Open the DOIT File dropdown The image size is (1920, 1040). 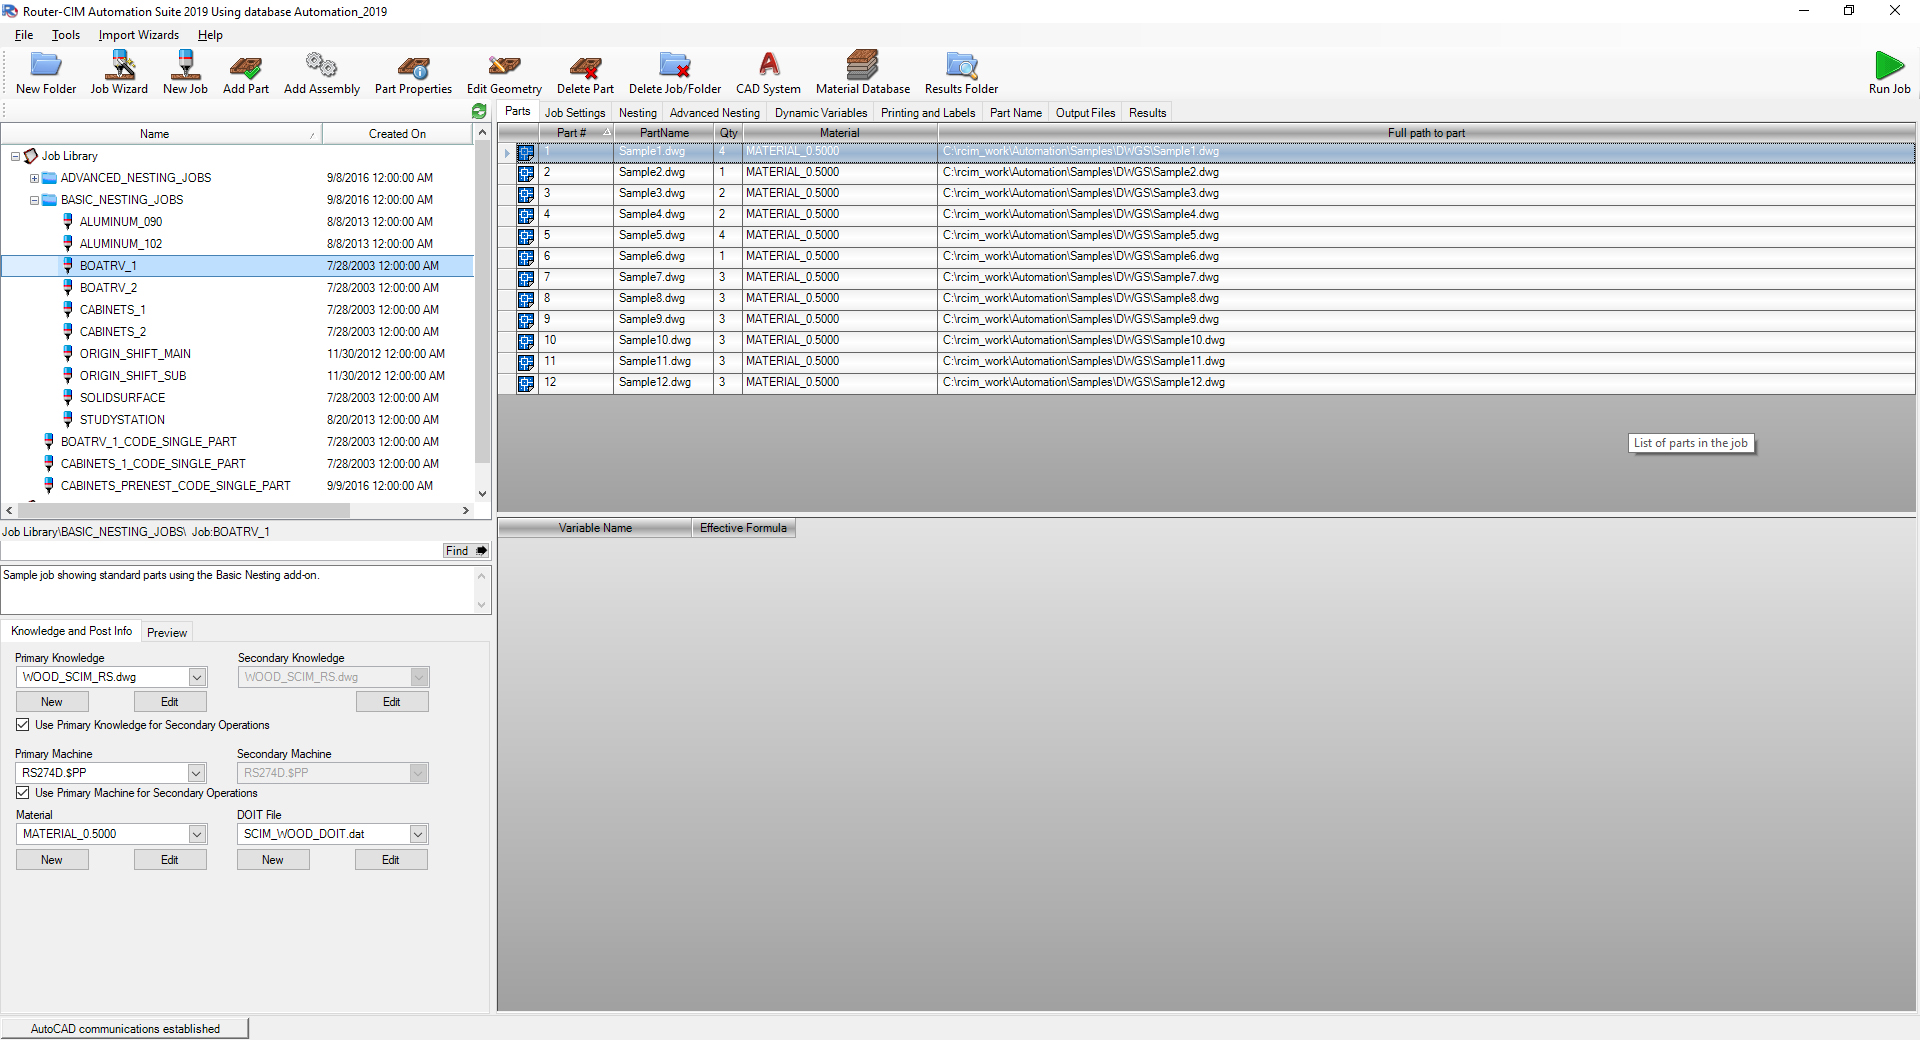click(419, 834)
